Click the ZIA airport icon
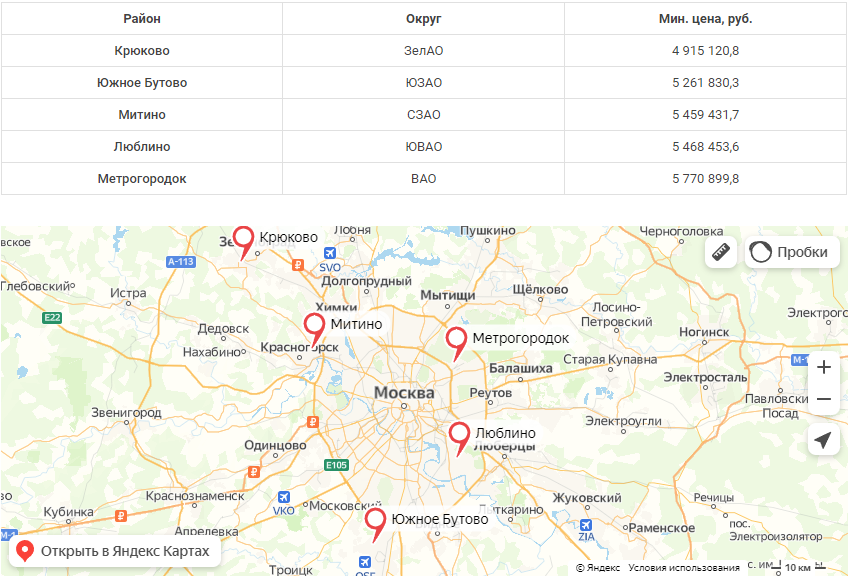Screen dimensions: 850x580 click(x=586, y=525)
